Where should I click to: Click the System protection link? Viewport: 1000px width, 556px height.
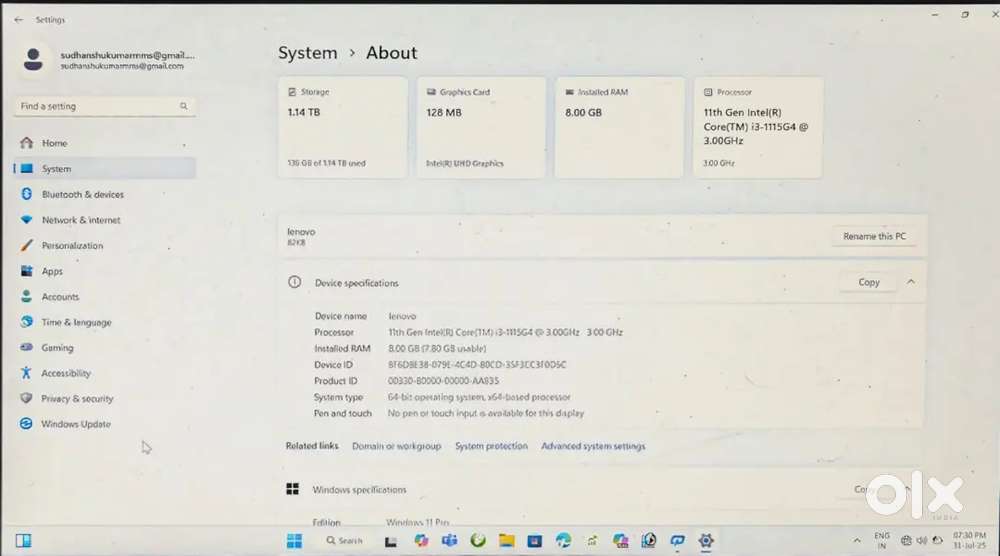[x=491, y=446]
